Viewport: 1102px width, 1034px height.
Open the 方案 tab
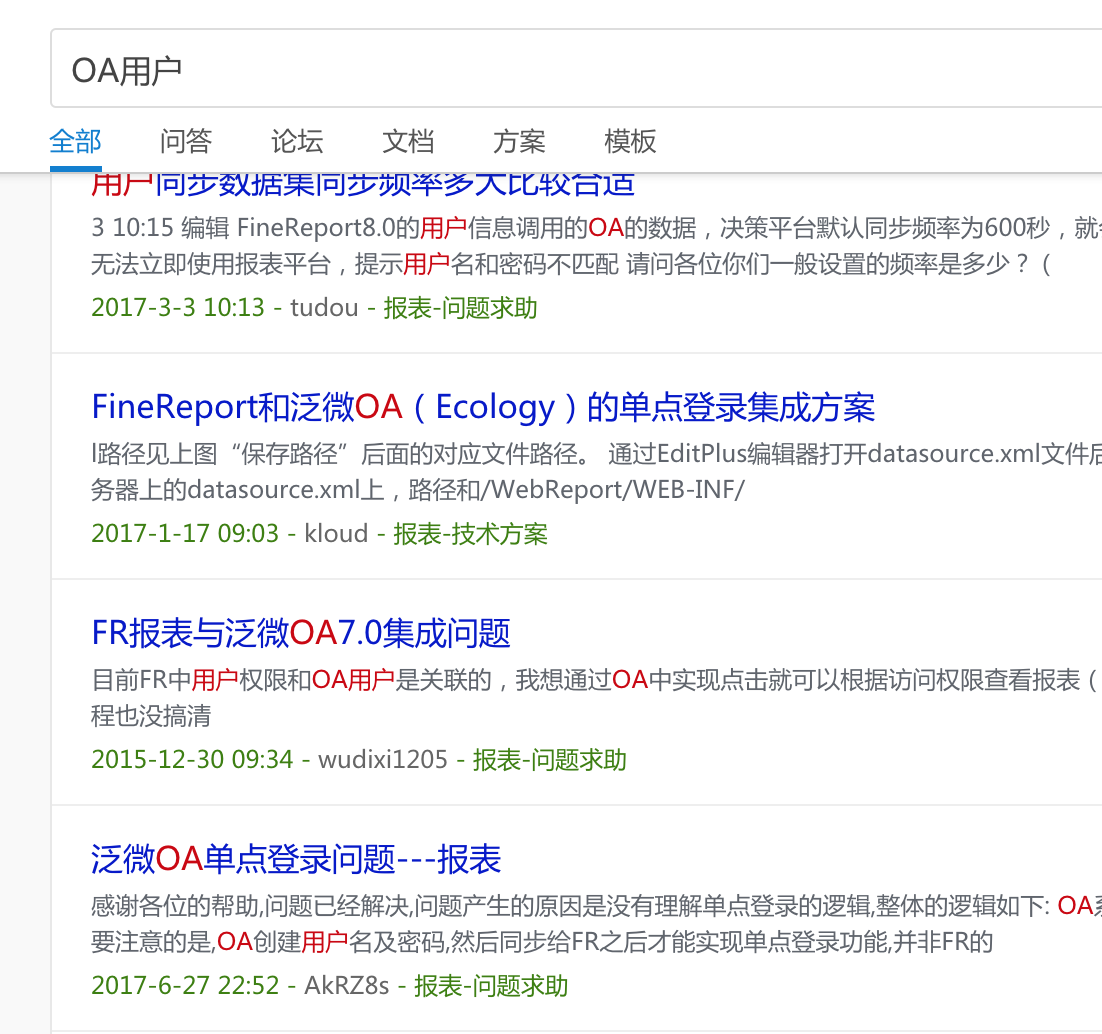(519, 141)
